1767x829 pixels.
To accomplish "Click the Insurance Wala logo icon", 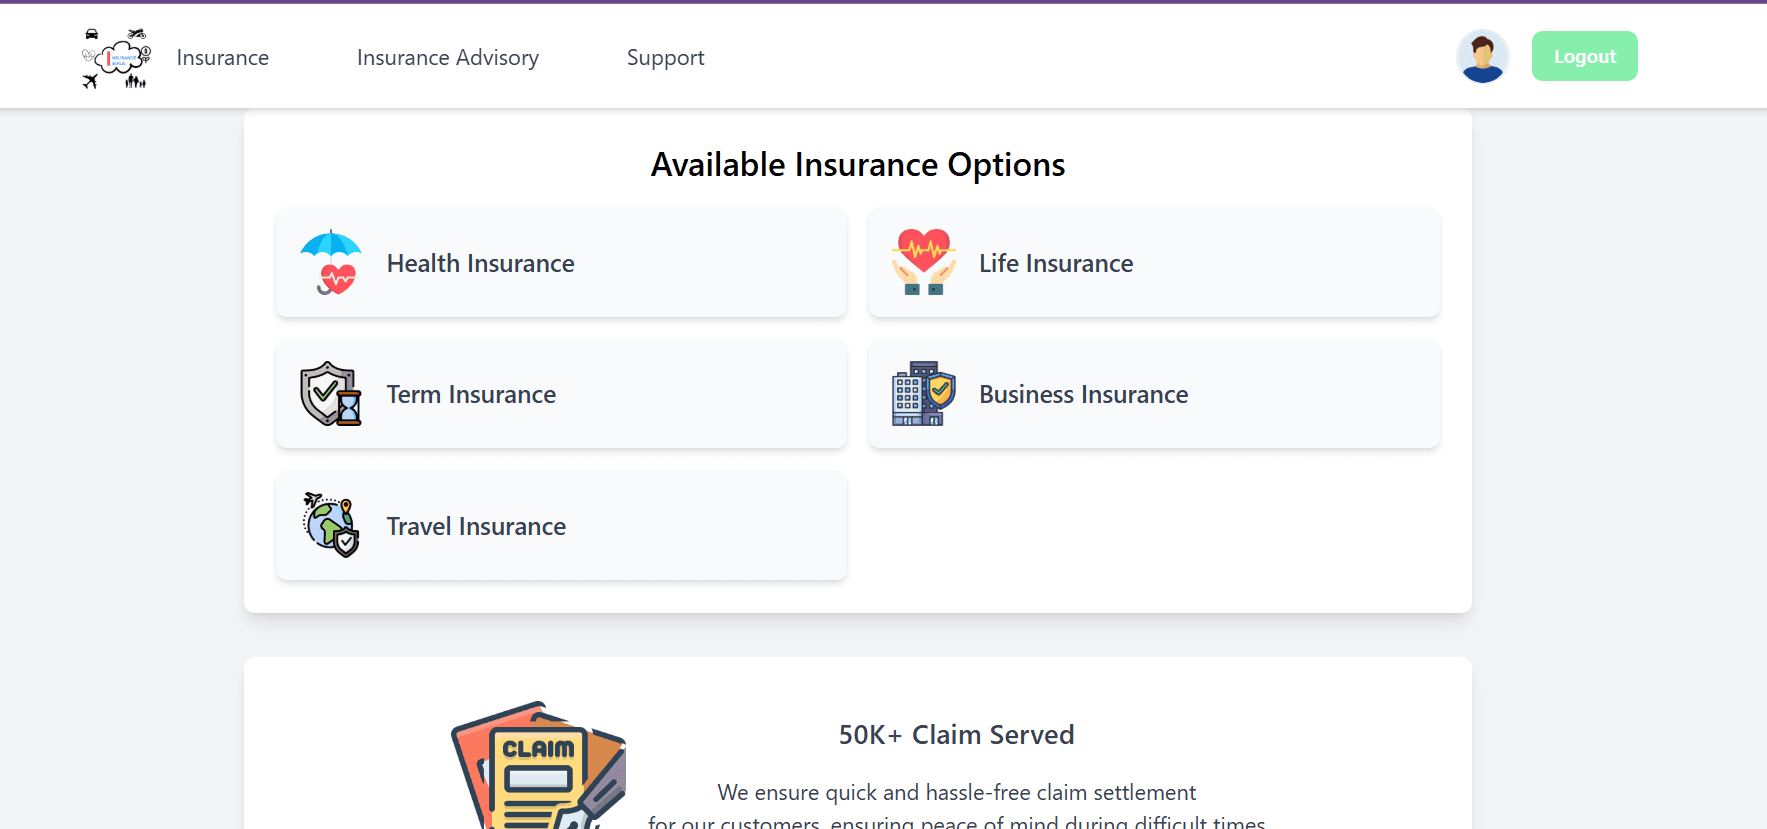I will 116,58.
